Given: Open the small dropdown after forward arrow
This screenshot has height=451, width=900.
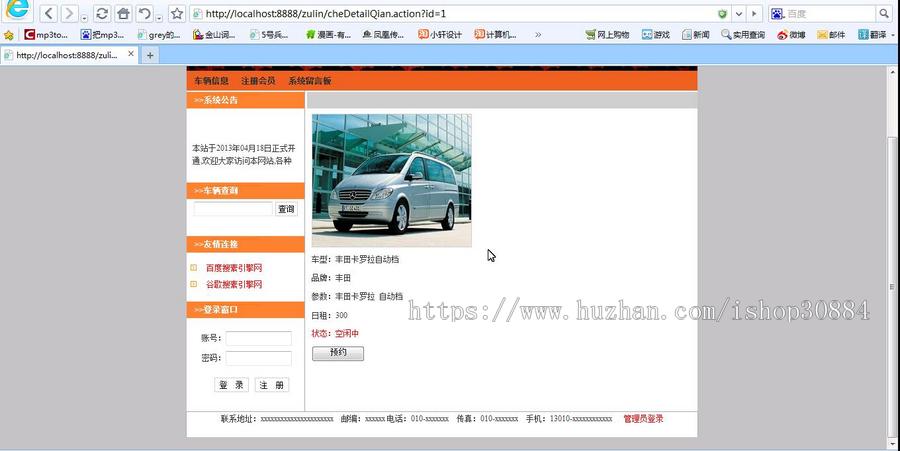Looking at the screenshot, I should pos(84,17).
